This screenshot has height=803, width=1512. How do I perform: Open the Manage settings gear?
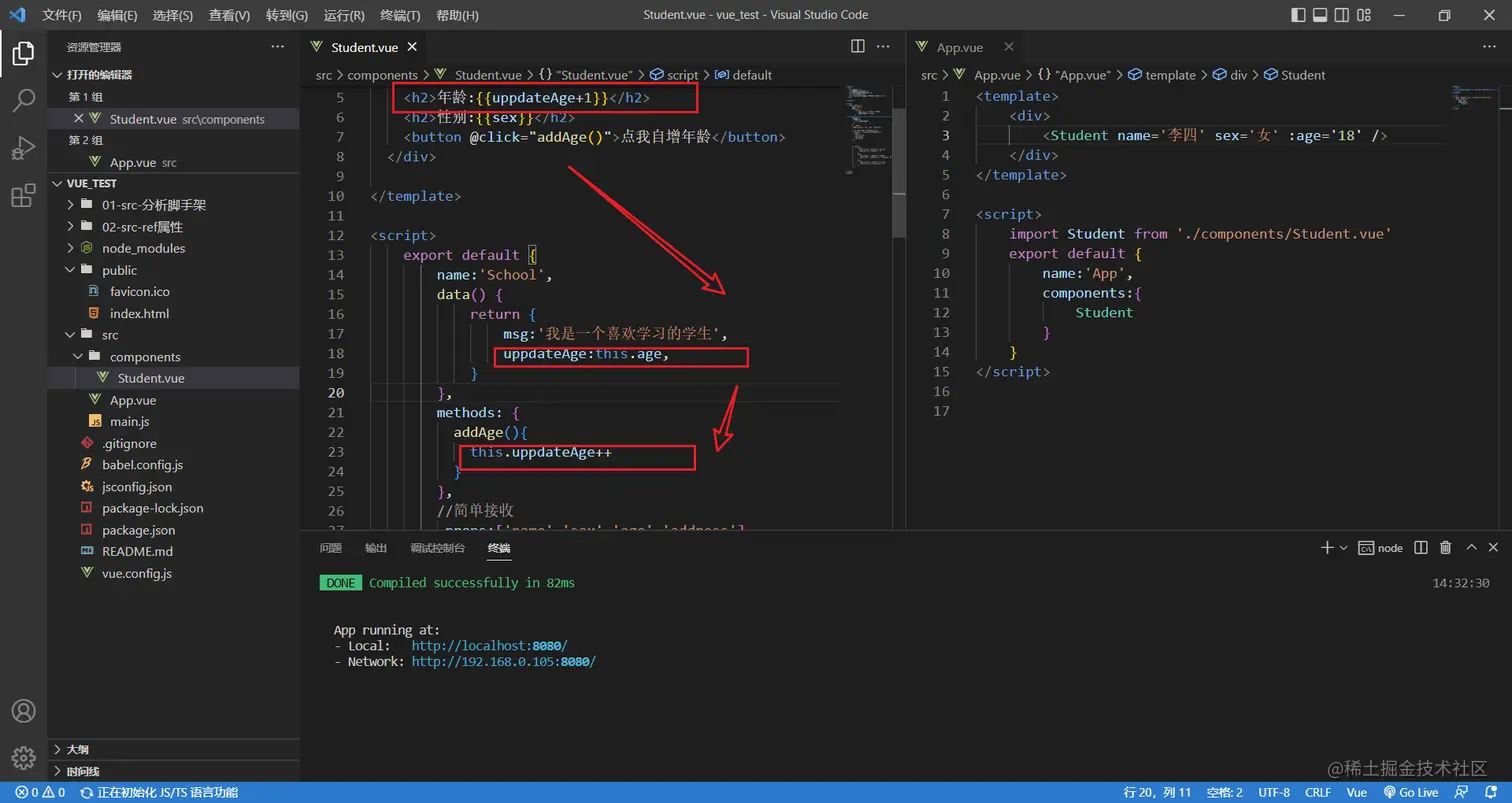coord(23,757)
